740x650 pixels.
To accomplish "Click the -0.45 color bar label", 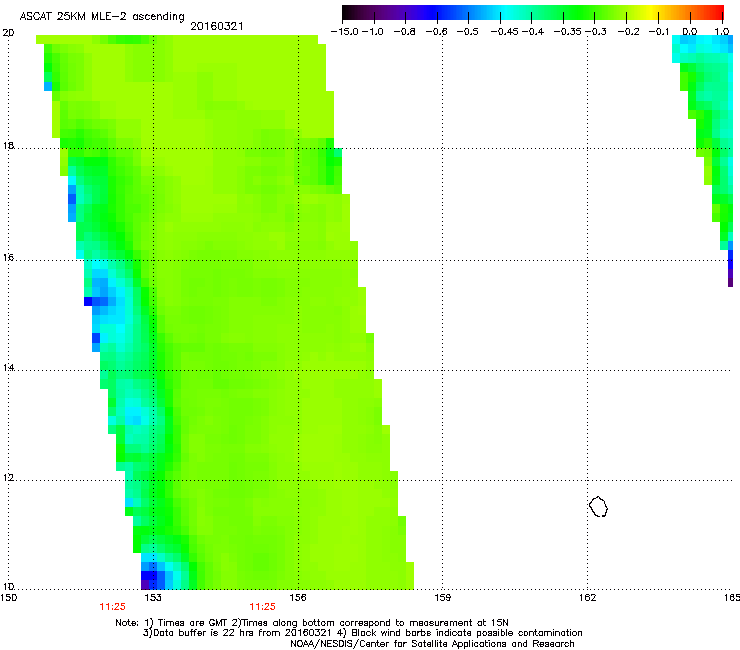I will click(505, 32).
